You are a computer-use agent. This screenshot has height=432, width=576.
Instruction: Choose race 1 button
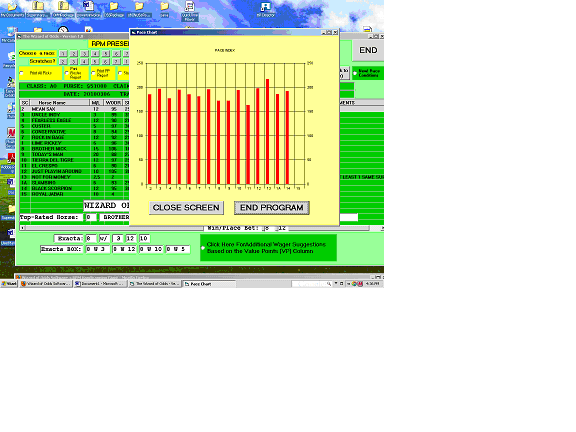pyautogui.click(x=63, y=54)
